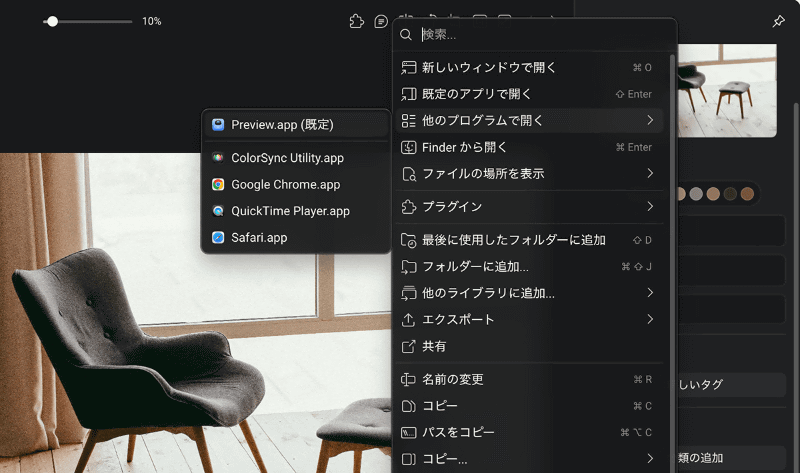
Task: Open with Safari.app
Action: 296,237
